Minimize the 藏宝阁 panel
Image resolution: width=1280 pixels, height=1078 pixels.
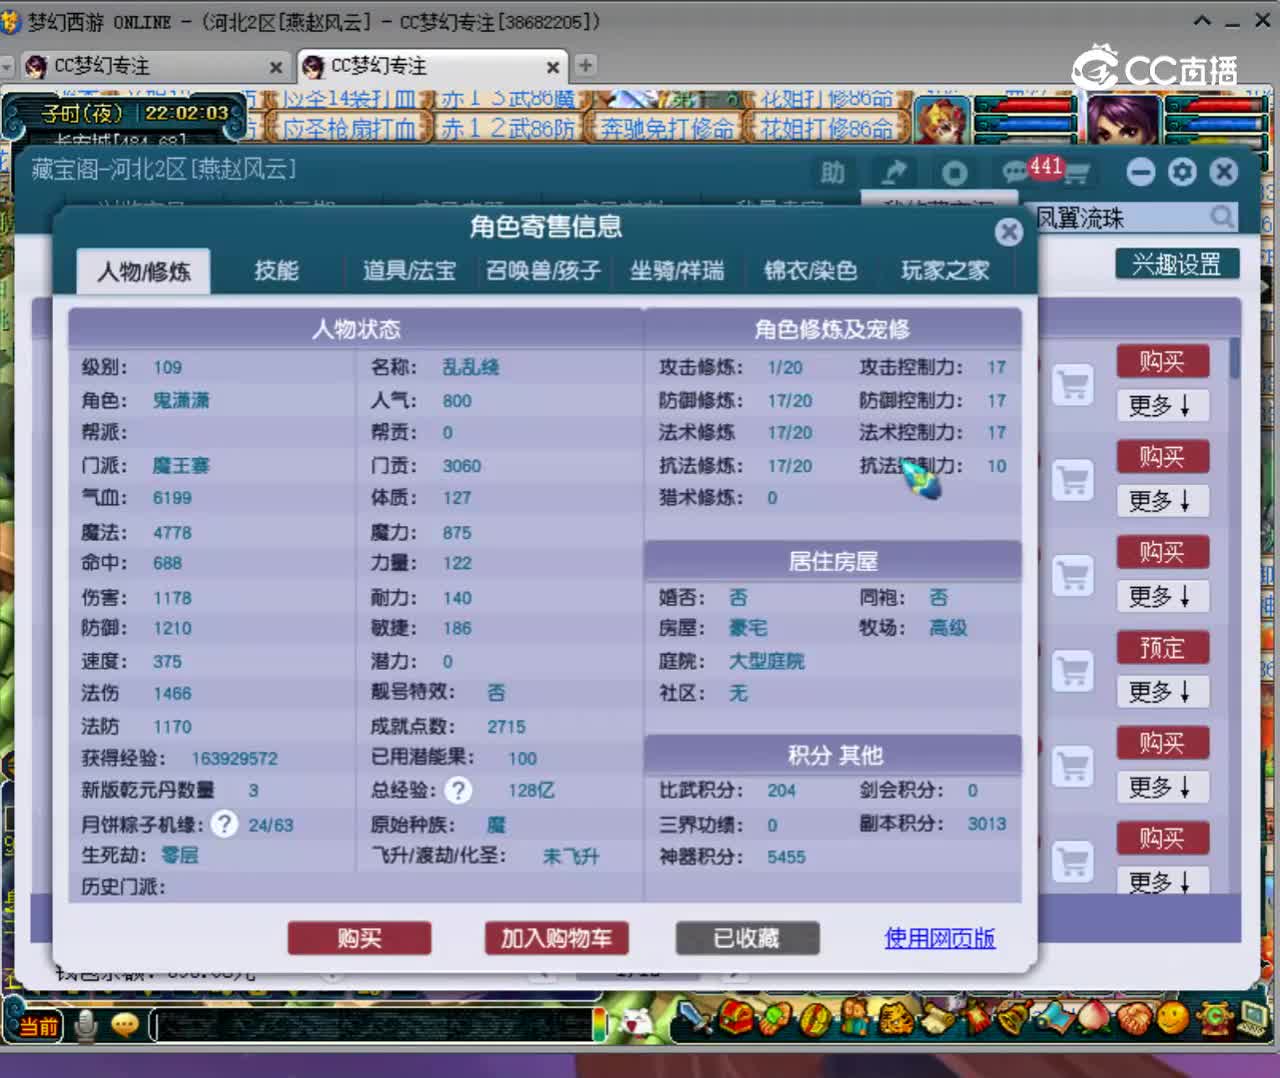pyautogui.click(x=1140, y=172)
